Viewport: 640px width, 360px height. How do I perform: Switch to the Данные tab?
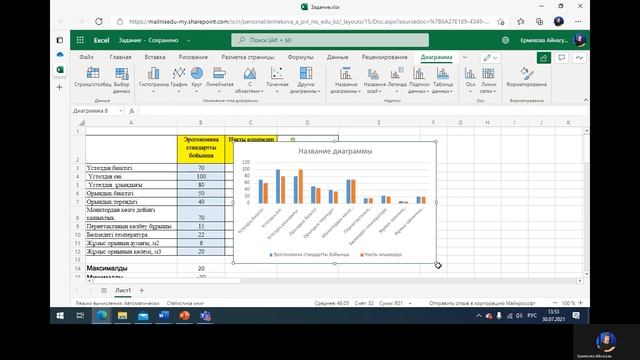[338, 57]
